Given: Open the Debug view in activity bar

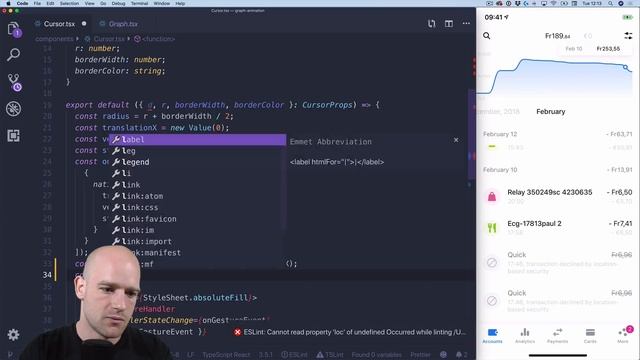Looking at the screenshot, I should point(13,109).
